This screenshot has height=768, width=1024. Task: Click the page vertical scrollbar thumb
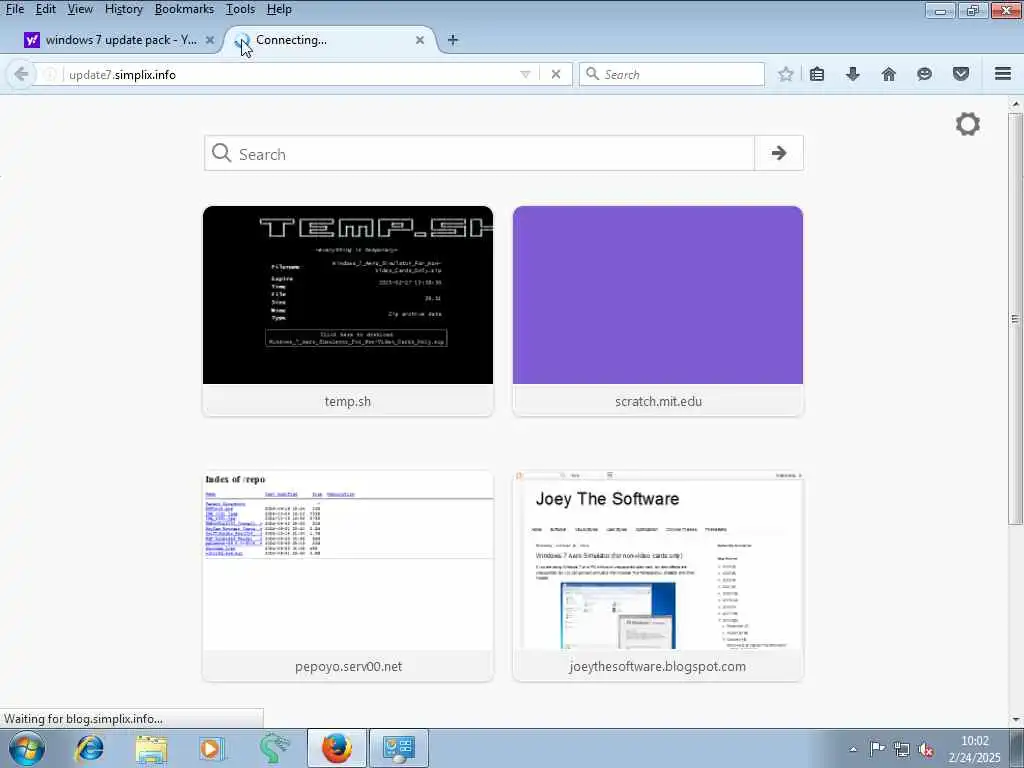point(1015,318)
